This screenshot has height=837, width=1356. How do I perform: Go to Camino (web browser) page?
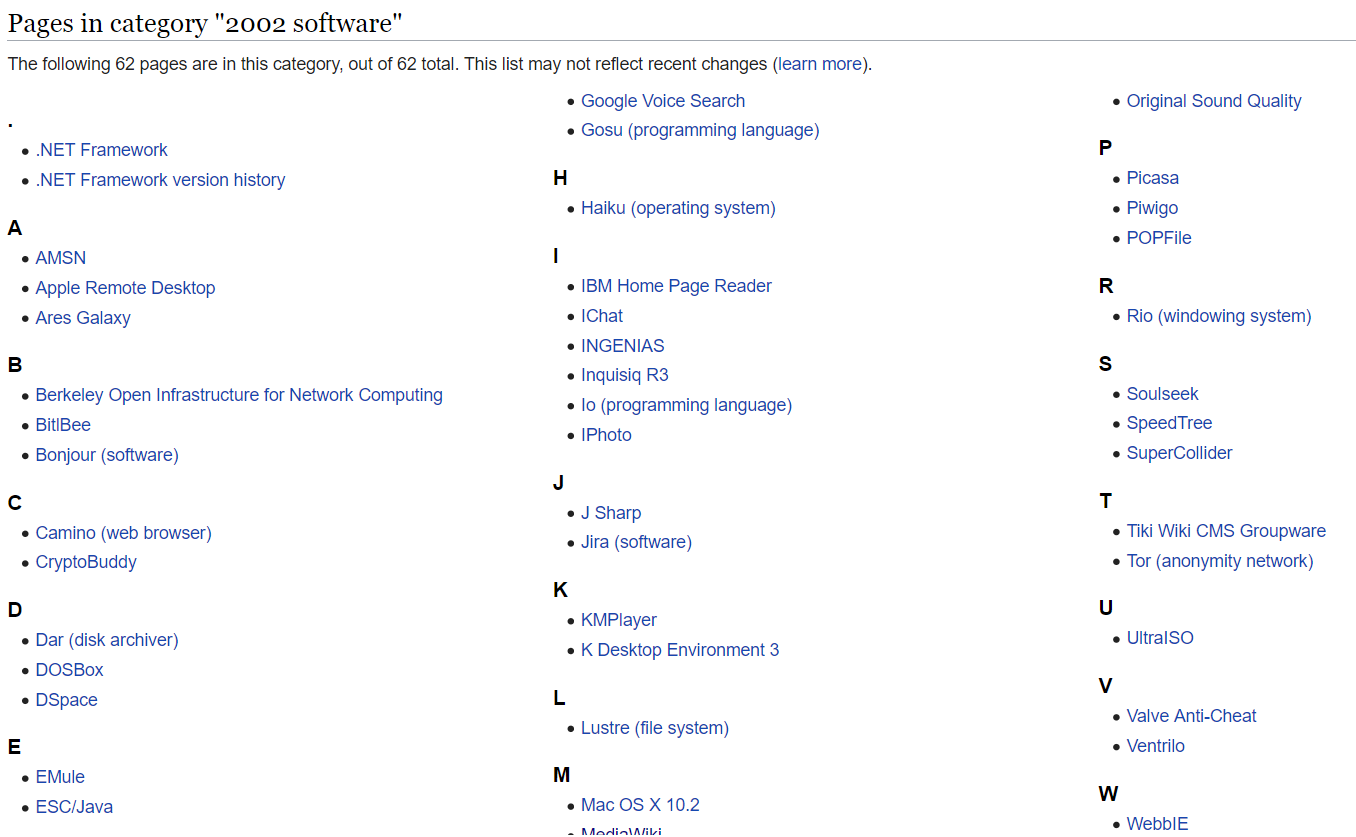tap(124, 533)
